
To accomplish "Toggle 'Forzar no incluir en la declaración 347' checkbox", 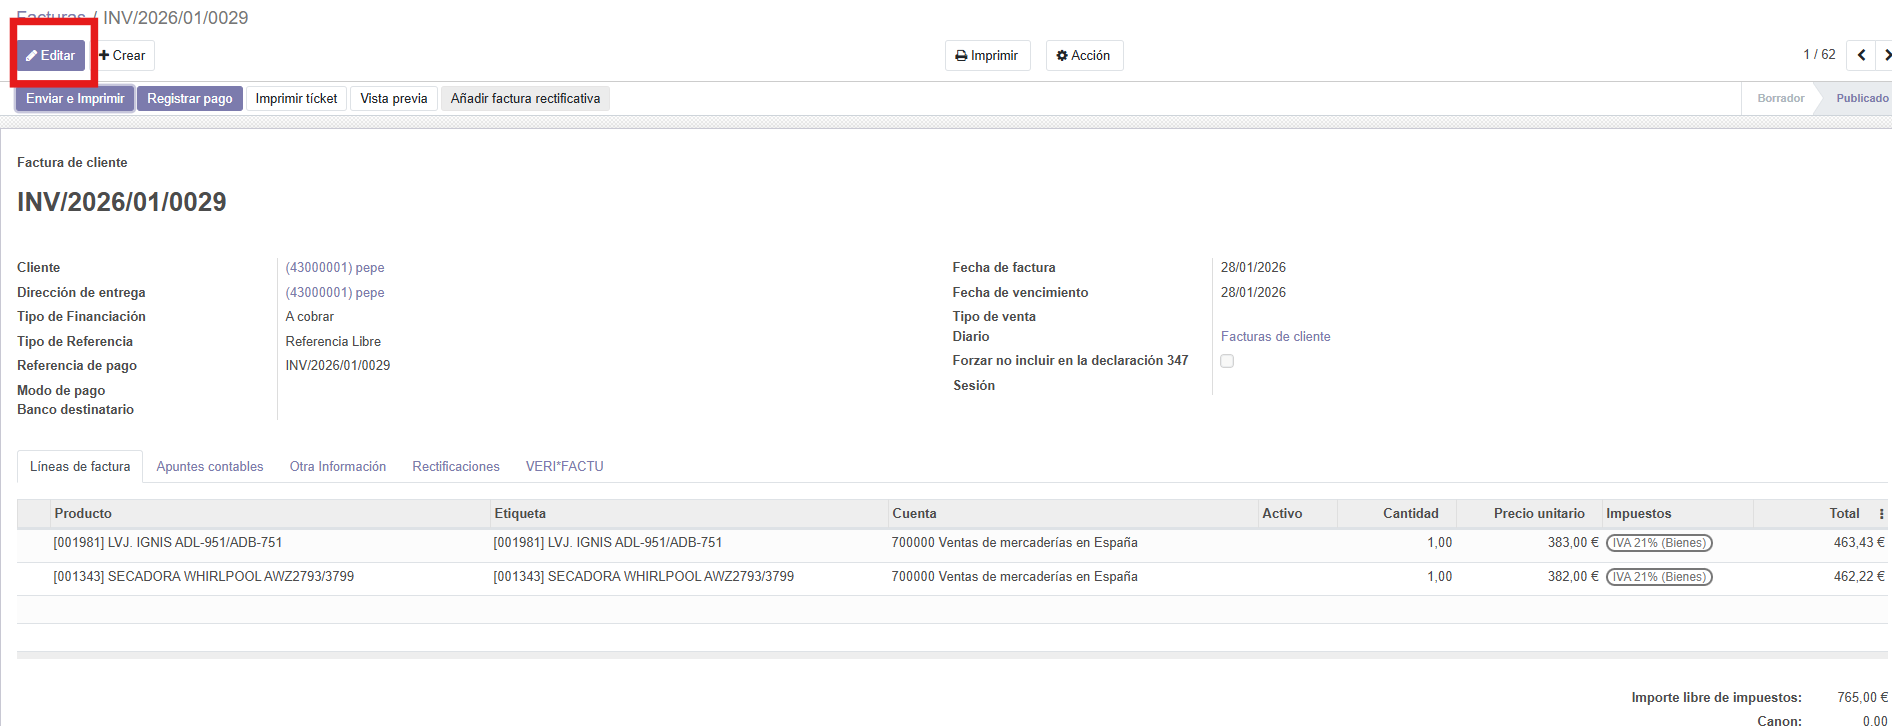I will pyautogui.click(x=1227, y=361).
